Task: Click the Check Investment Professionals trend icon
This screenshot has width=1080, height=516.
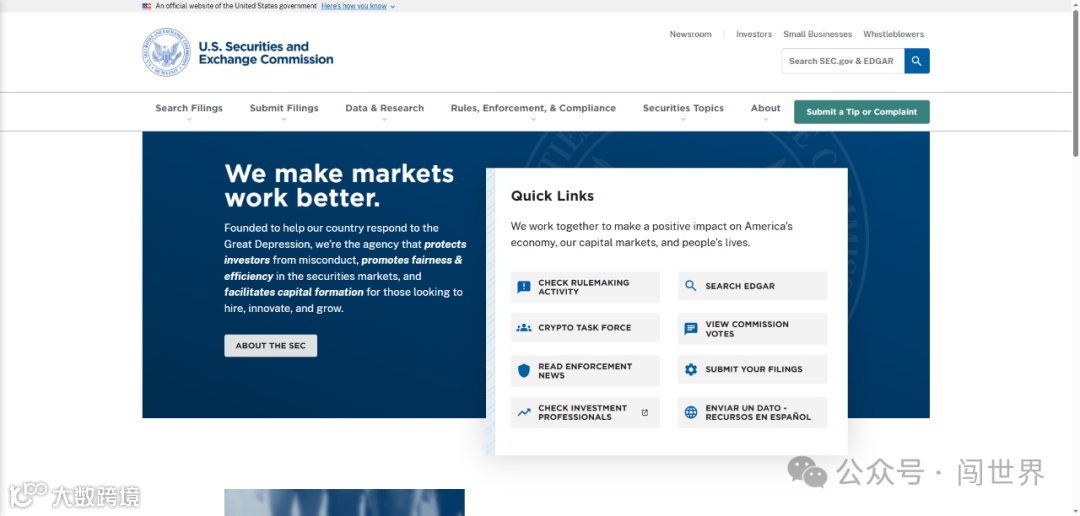Action: (x=524, y=413)
